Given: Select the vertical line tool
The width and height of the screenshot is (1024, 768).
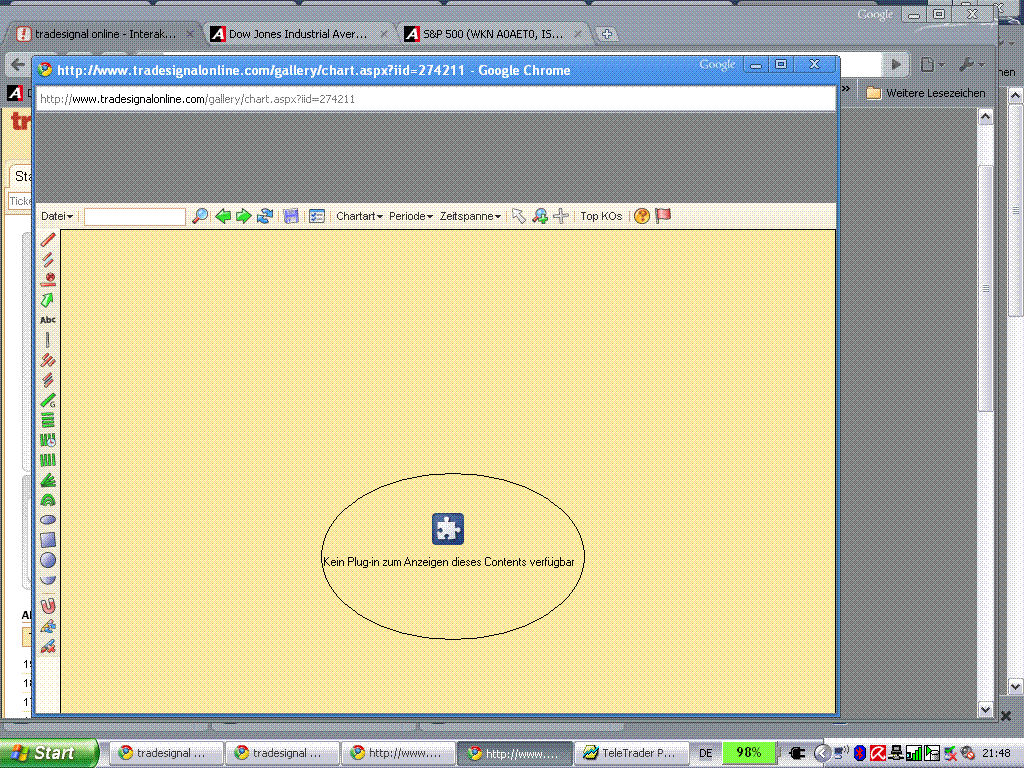Looking at the screenshot, I should (48, 340).
